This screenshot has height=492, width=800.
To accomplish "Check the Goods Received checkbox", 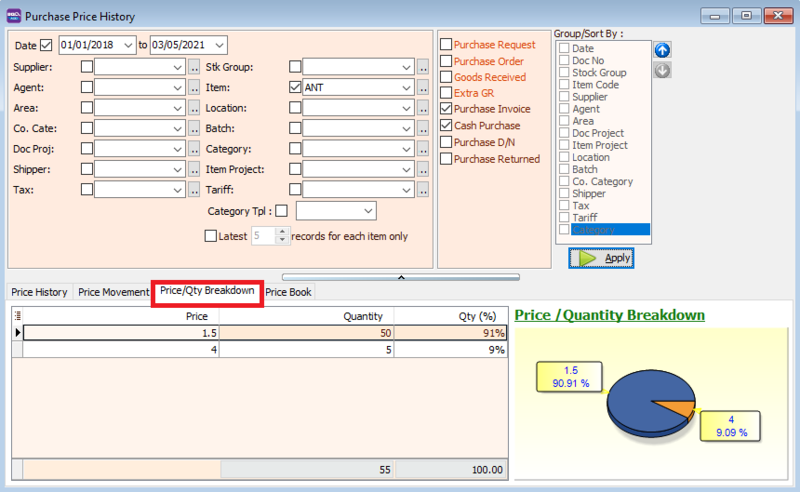I will coord(446,77).
